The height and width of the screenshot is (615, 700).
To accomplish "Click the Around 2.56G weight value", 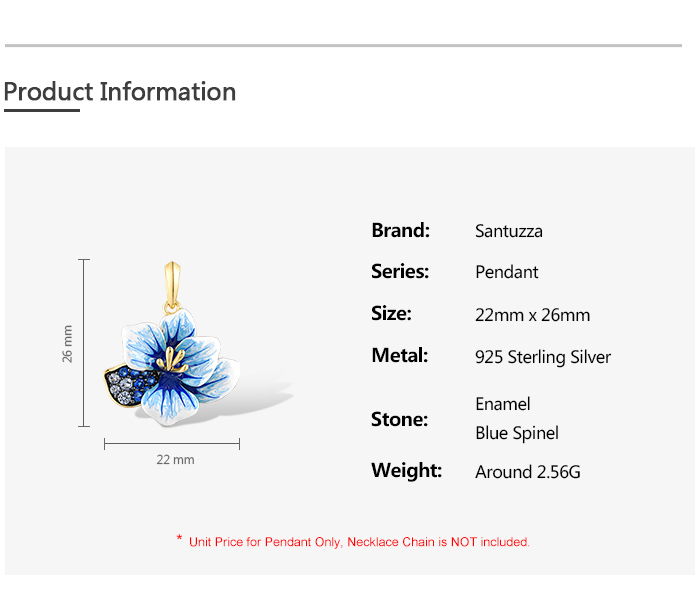I will coord(528,472).
